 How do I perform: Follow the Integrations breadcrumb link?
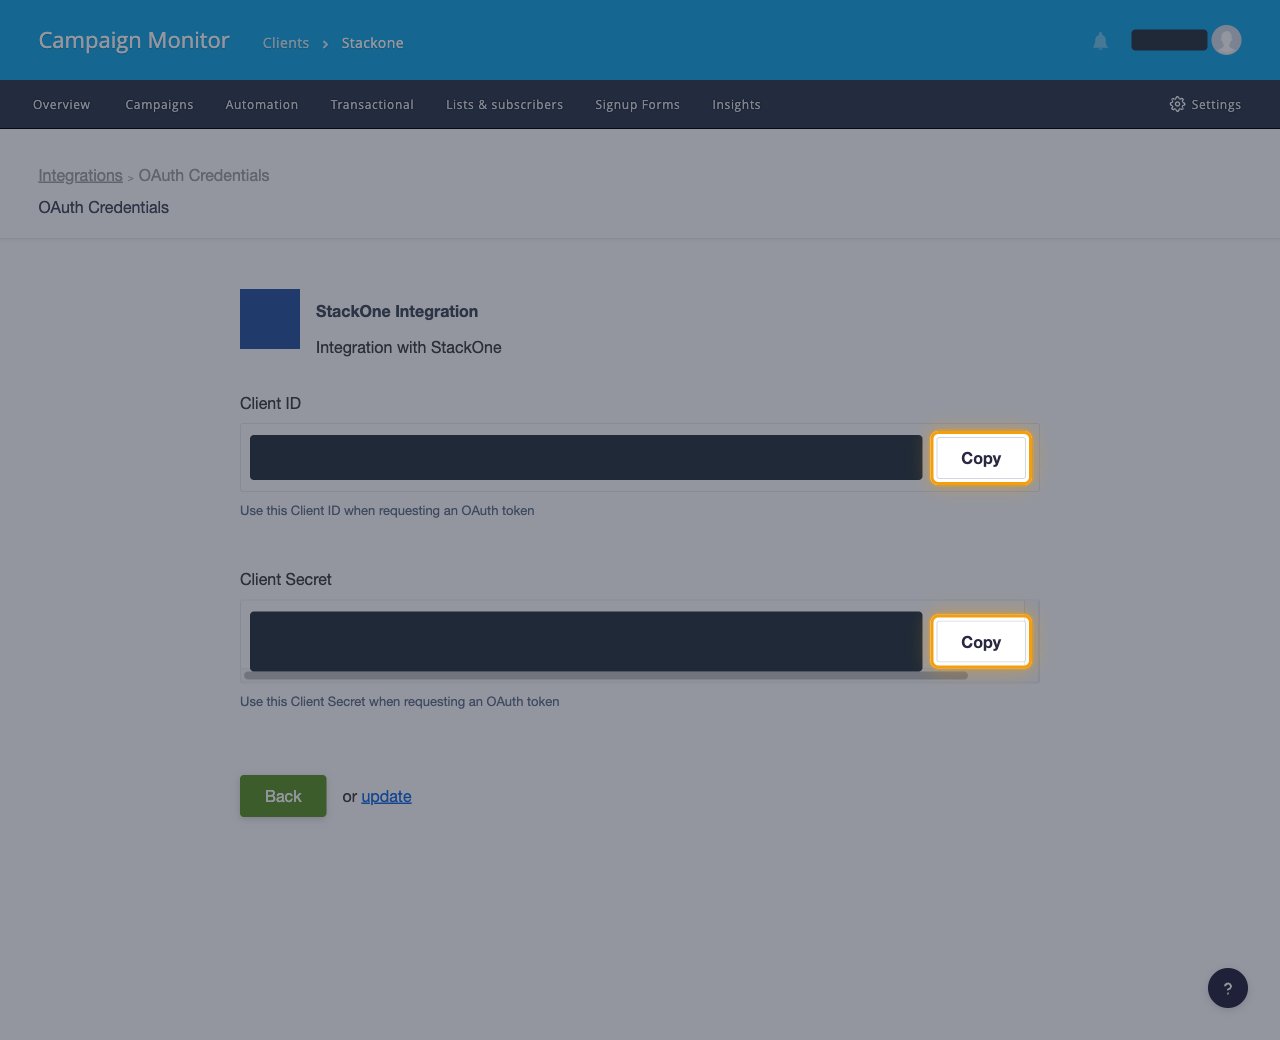[x=80, y=175]
